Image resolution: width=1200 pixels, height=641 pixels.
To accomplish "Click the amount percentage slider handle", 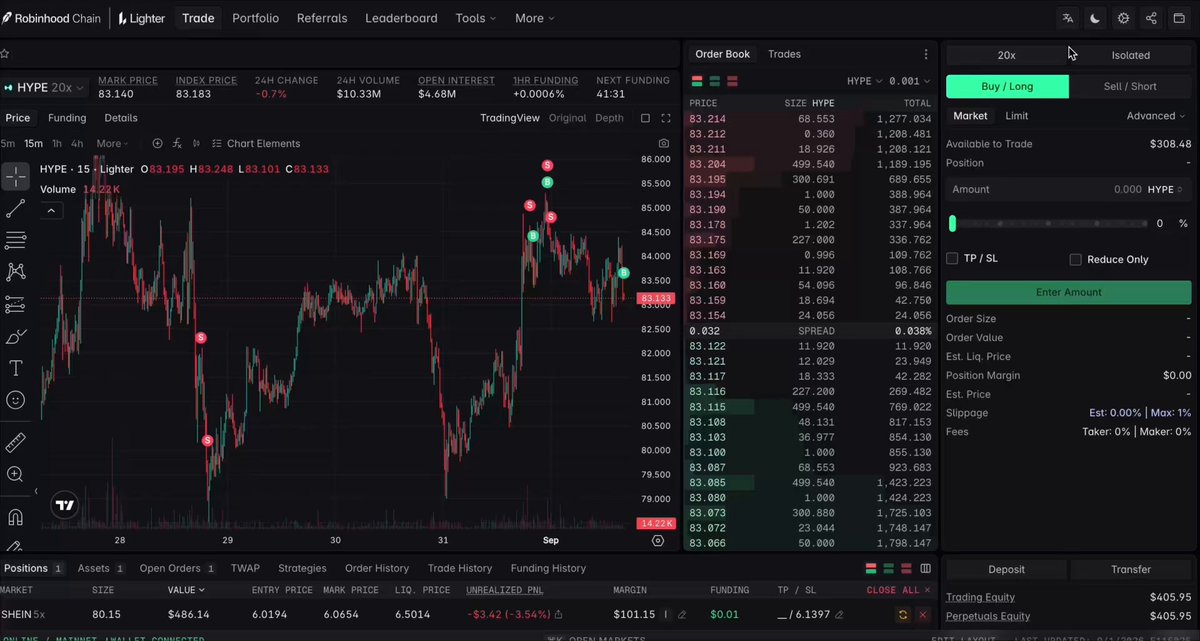I will [952, 224].
